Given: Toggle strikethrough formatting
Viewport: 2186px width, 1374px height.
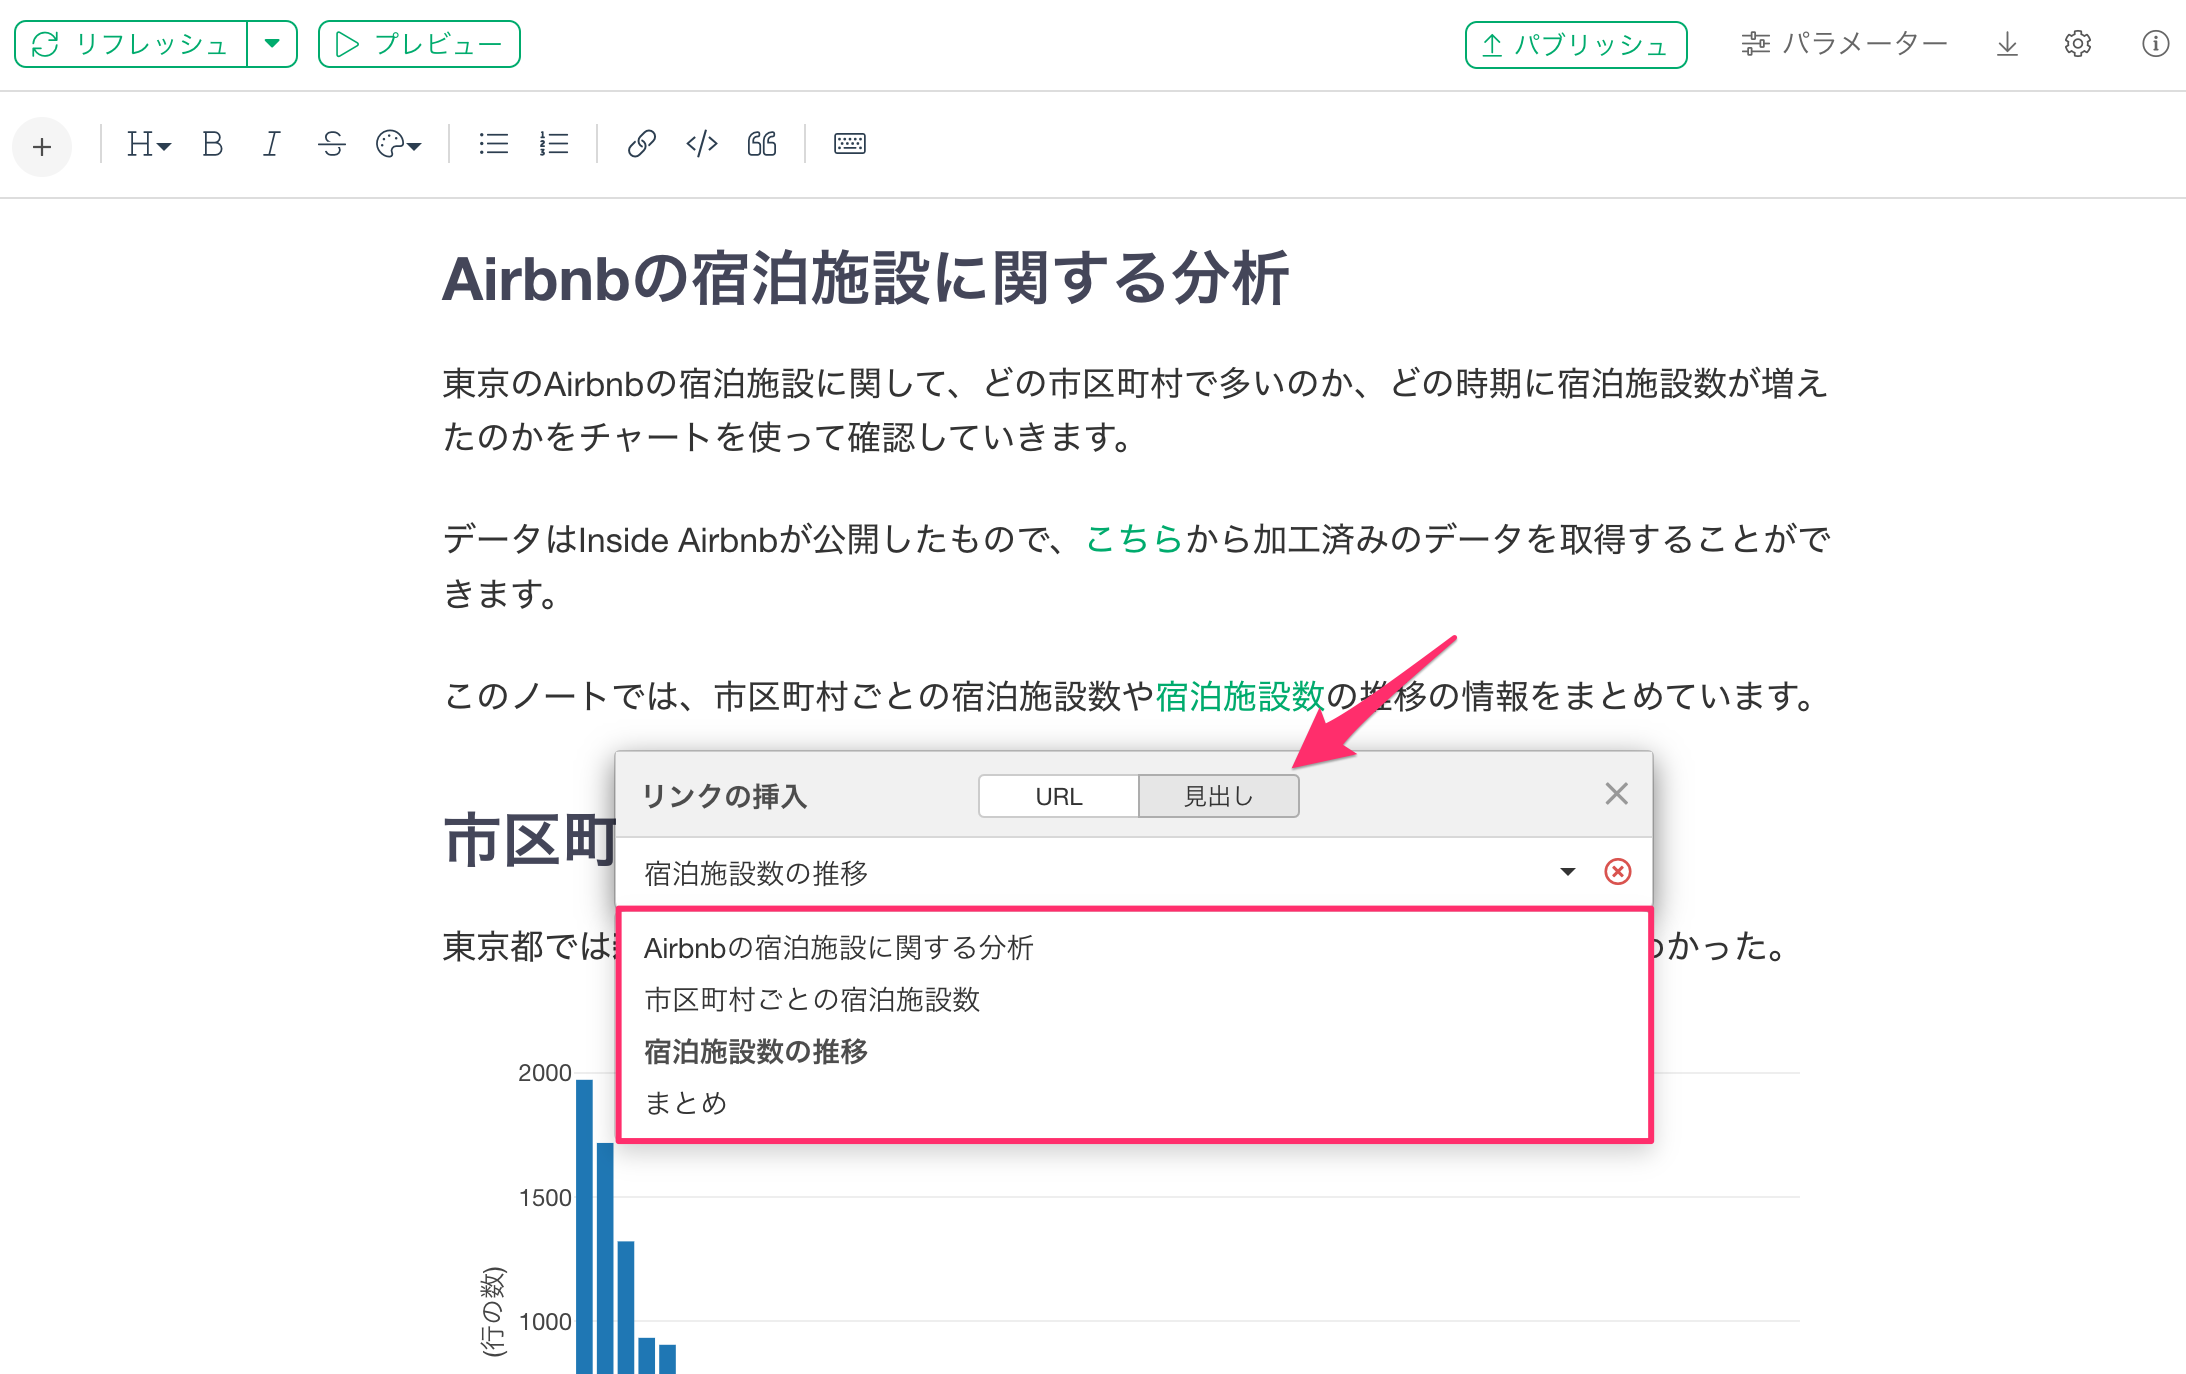Looking at the screenshot, I should pos(332,144).
